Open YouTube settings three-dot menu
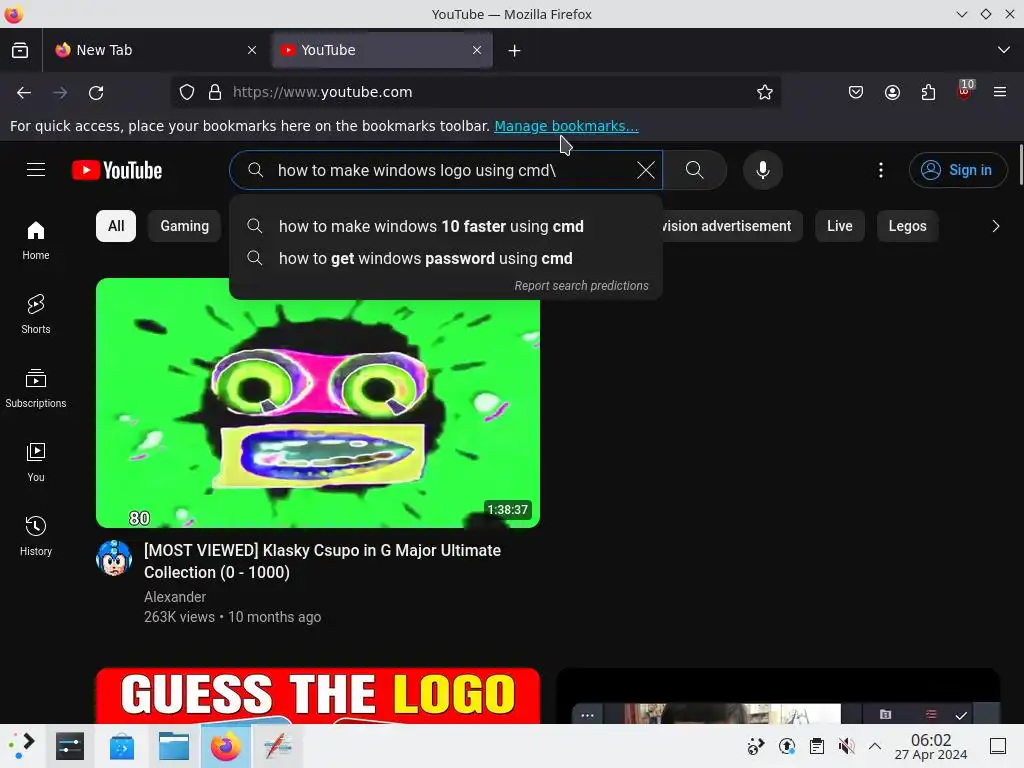This screenshot has width=1024, height=768. click(880, 170)
